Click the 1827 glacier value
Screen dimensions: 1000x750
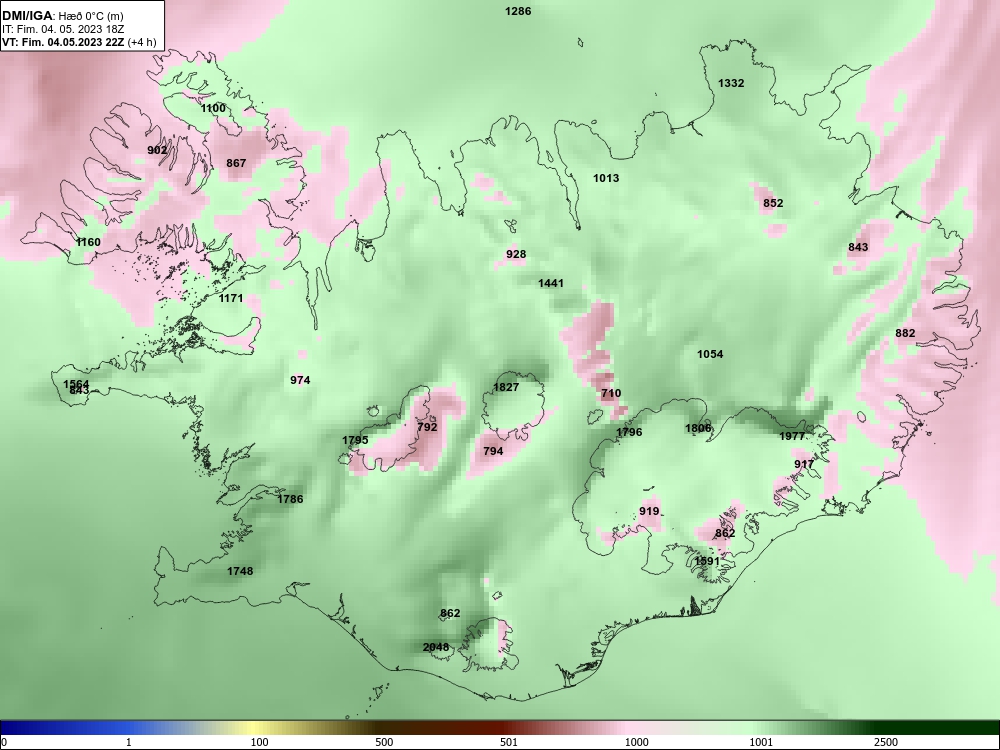pyautogui.click(x=506, y=387)
